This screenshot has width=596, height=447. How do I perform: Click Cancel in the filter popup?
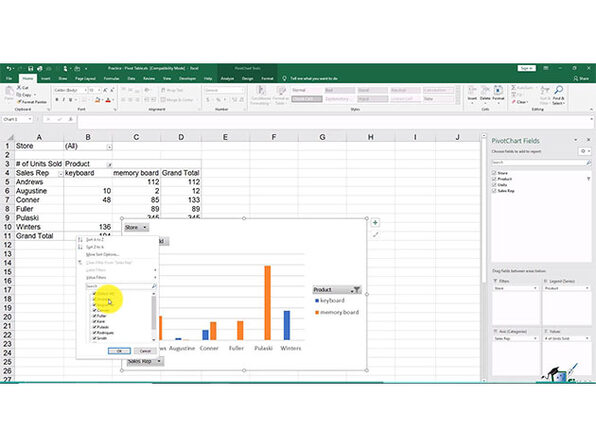tap(145, 351)
